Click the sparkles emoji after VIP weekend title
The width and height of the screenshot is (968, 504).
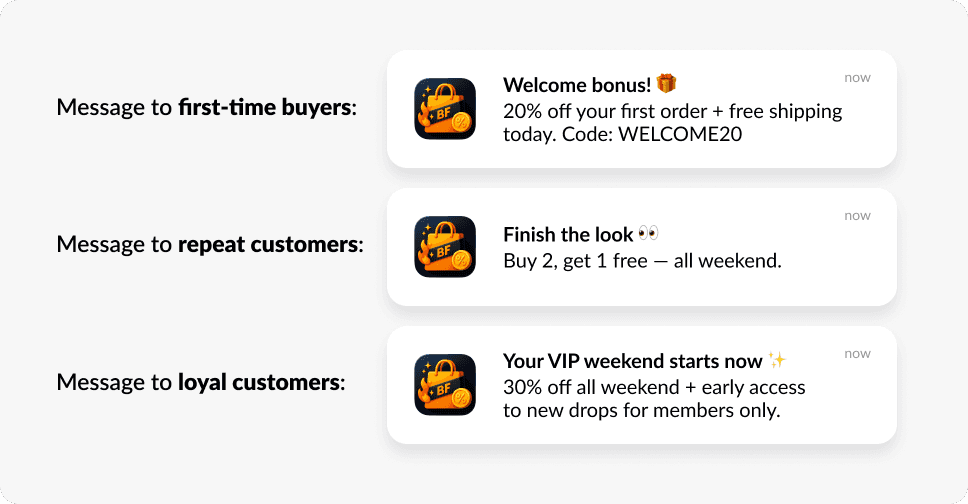777,360
